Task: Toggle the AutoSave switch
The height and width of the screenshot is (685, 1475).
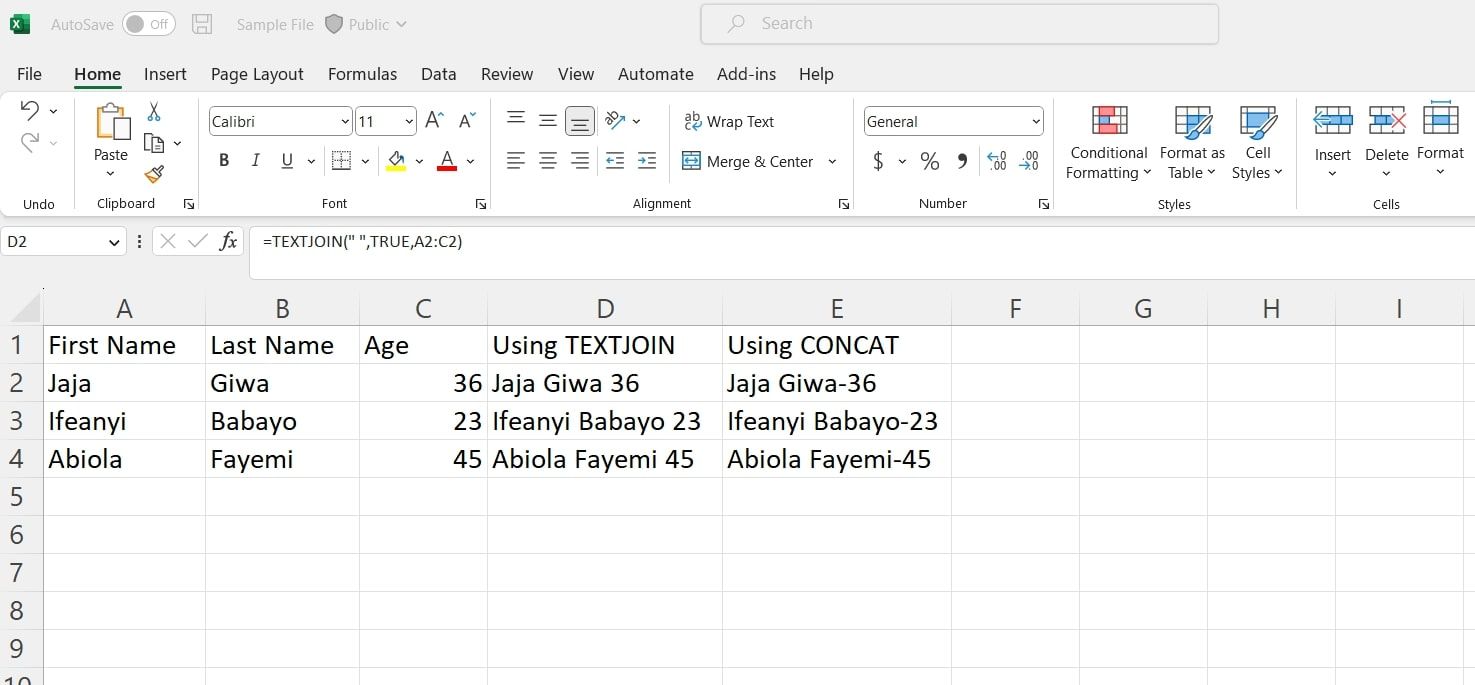Action: [x=149, y=24]
